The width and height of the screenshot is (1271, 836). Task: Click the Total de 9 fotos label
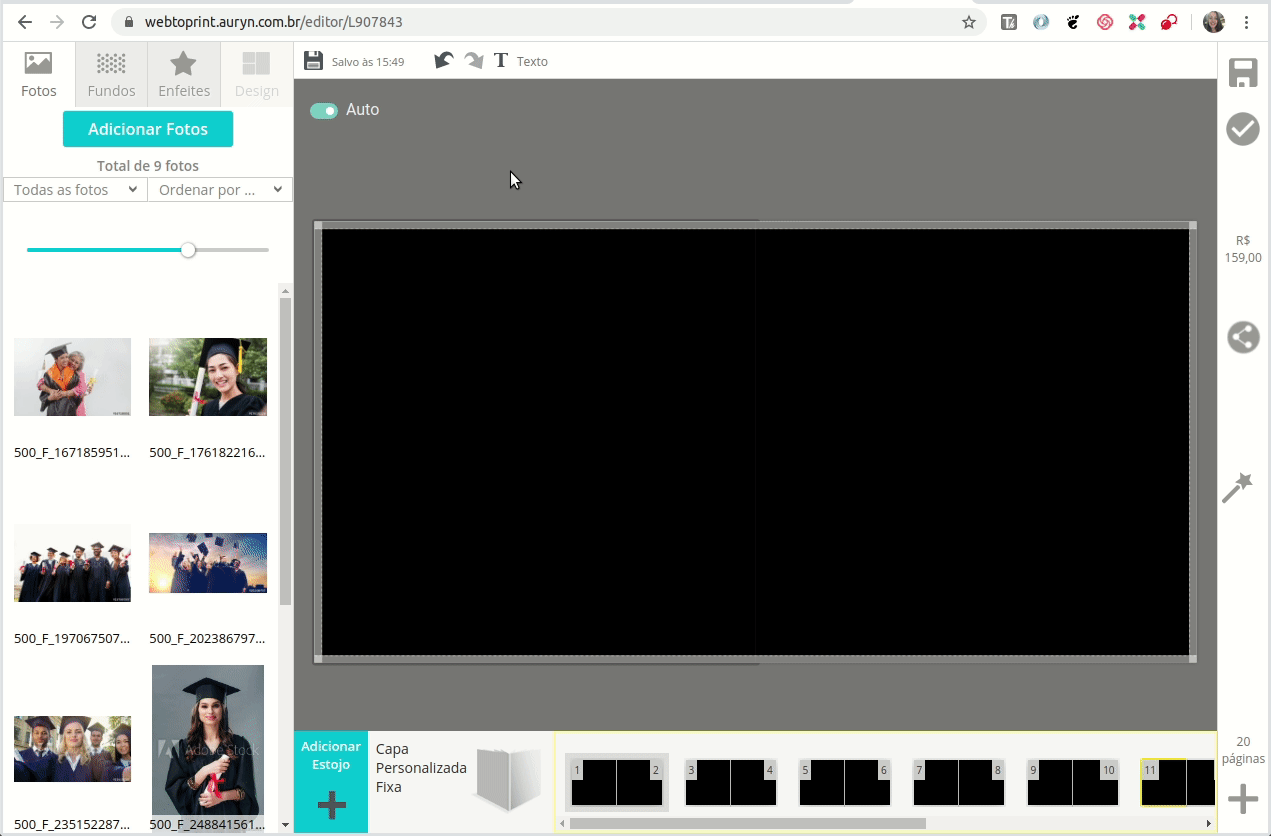click(x=148, y=166)
